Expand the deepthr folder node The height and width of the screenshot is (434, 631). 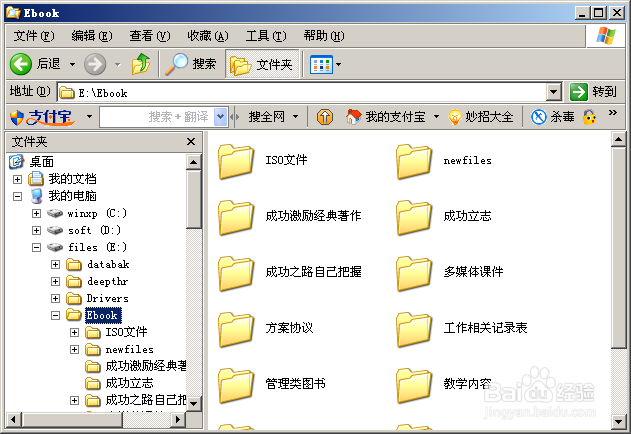pyautogui.click(x=56, y=281)
